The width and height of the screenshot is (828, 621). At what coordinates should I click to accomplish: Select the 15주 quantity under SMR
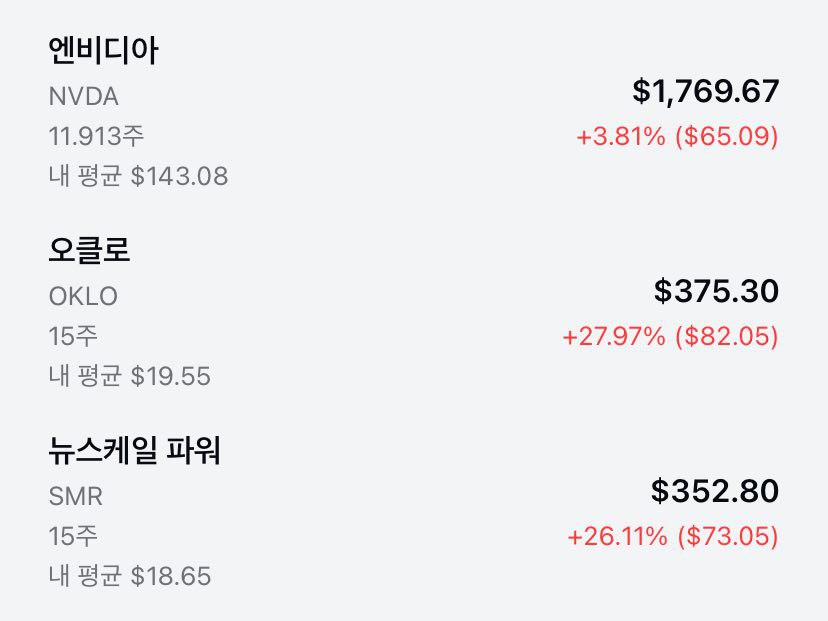coord(73,536)
